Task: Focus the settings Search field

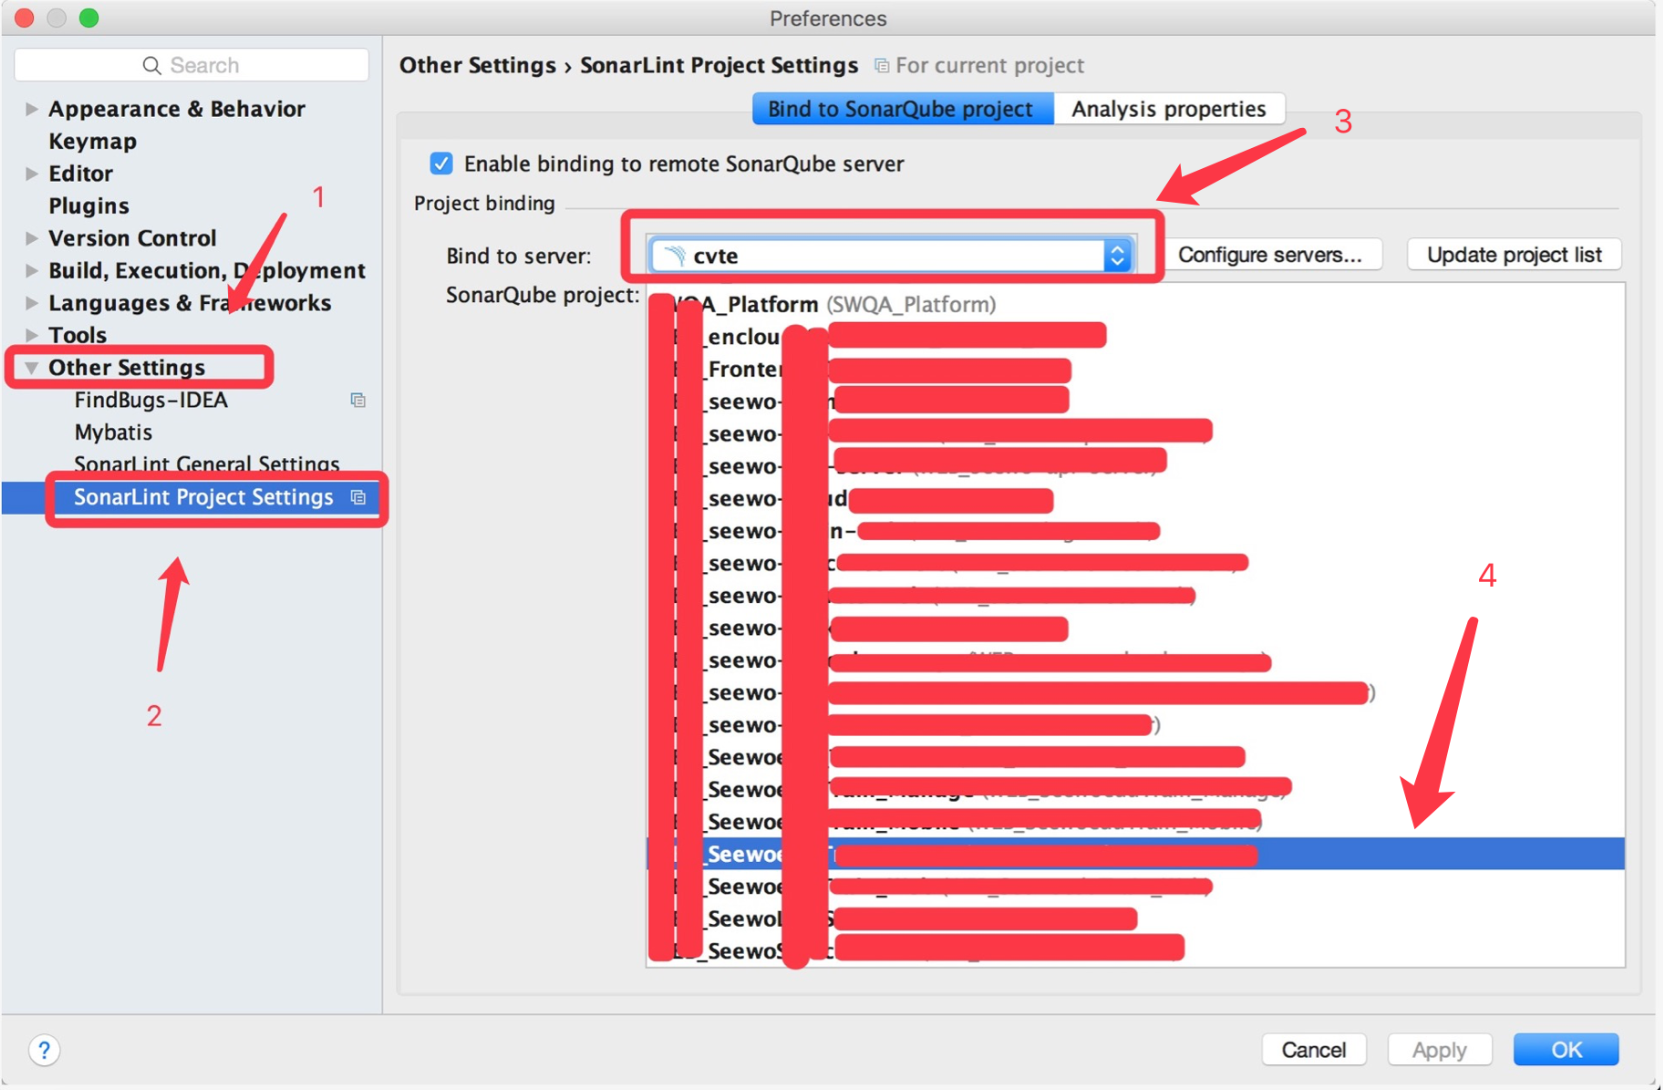Action: click(x=192, y=66)
